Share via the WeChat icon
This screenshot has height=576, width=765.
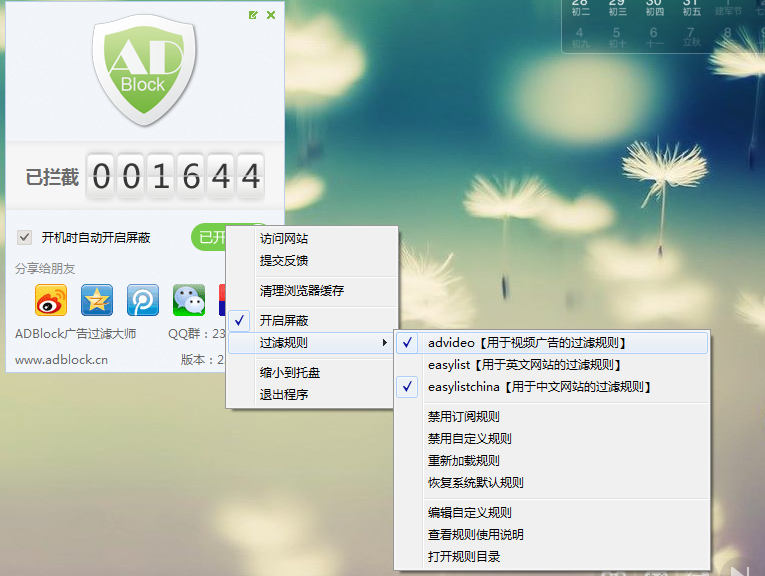point(189,300)
